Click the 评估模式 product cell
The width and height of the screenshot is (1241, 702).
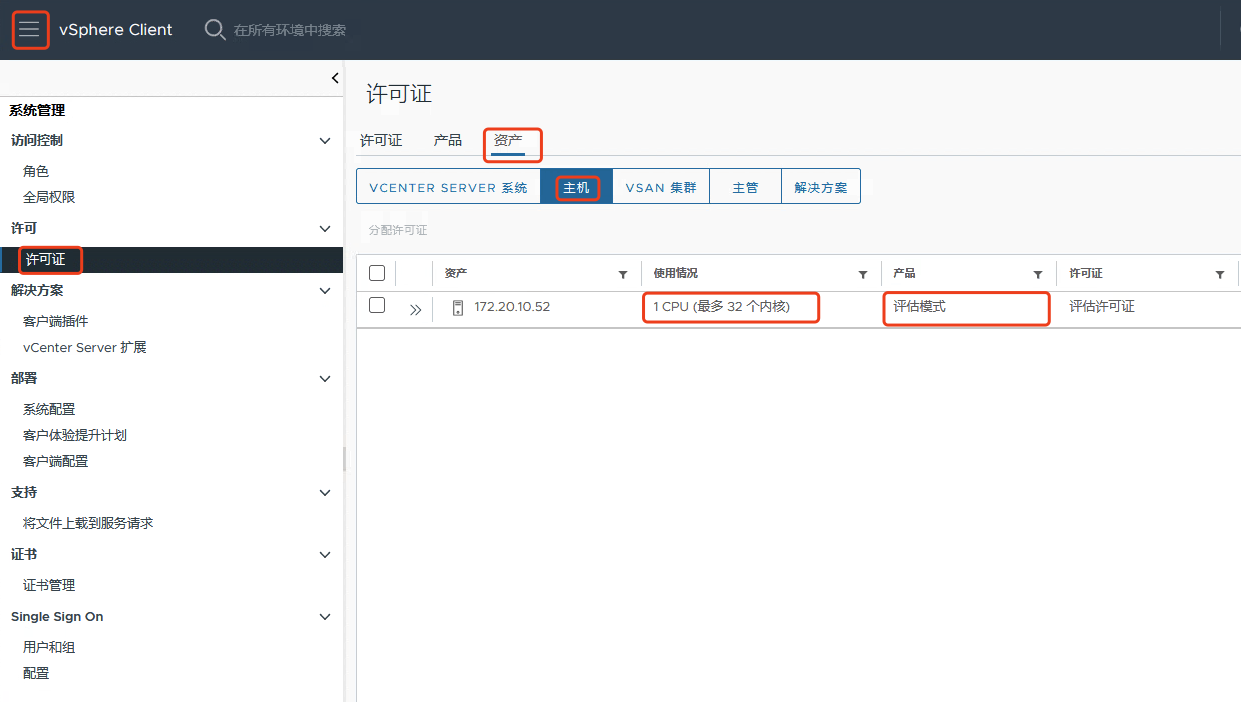(919, 307)
